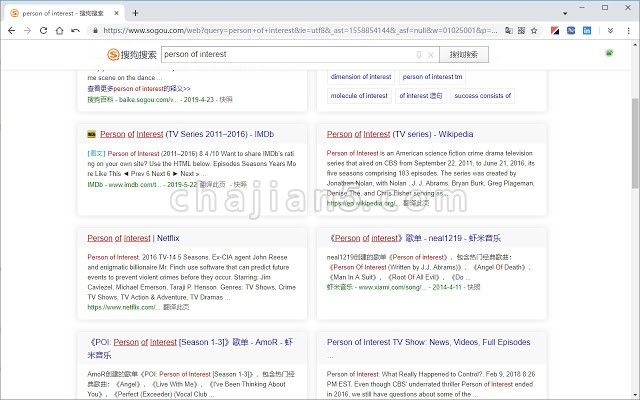640x400 pixels.
Task: Open the tab list dropdown arrow
Action: click(x=565, y=13)
